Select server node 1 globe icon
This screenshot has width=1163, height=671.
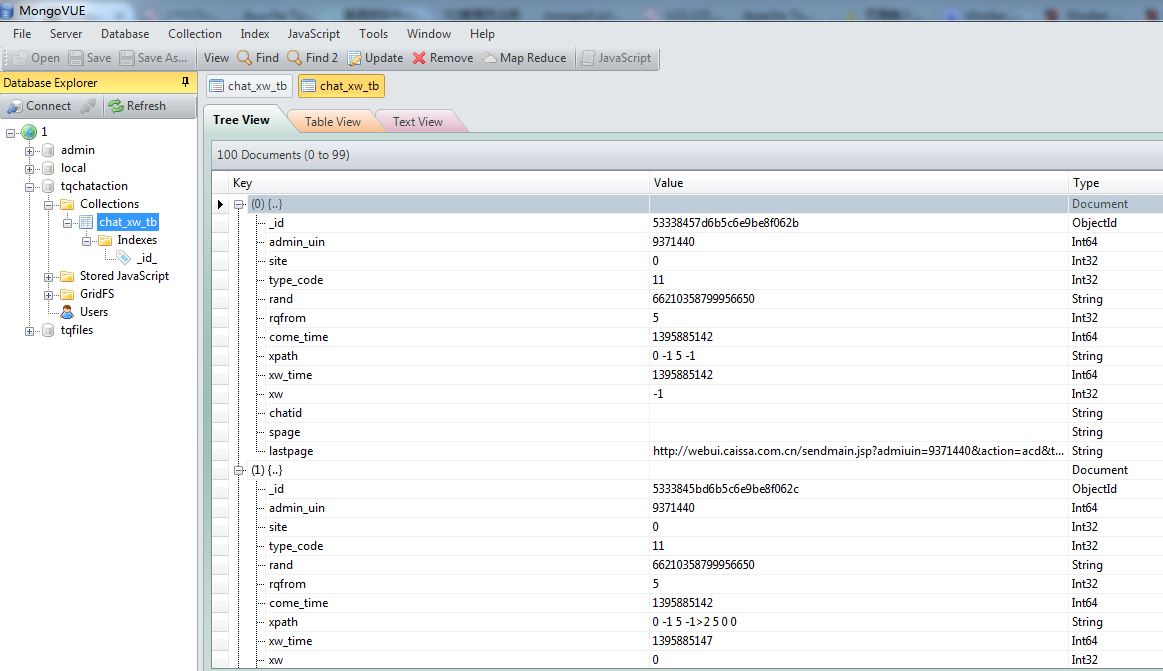point(29,132)
